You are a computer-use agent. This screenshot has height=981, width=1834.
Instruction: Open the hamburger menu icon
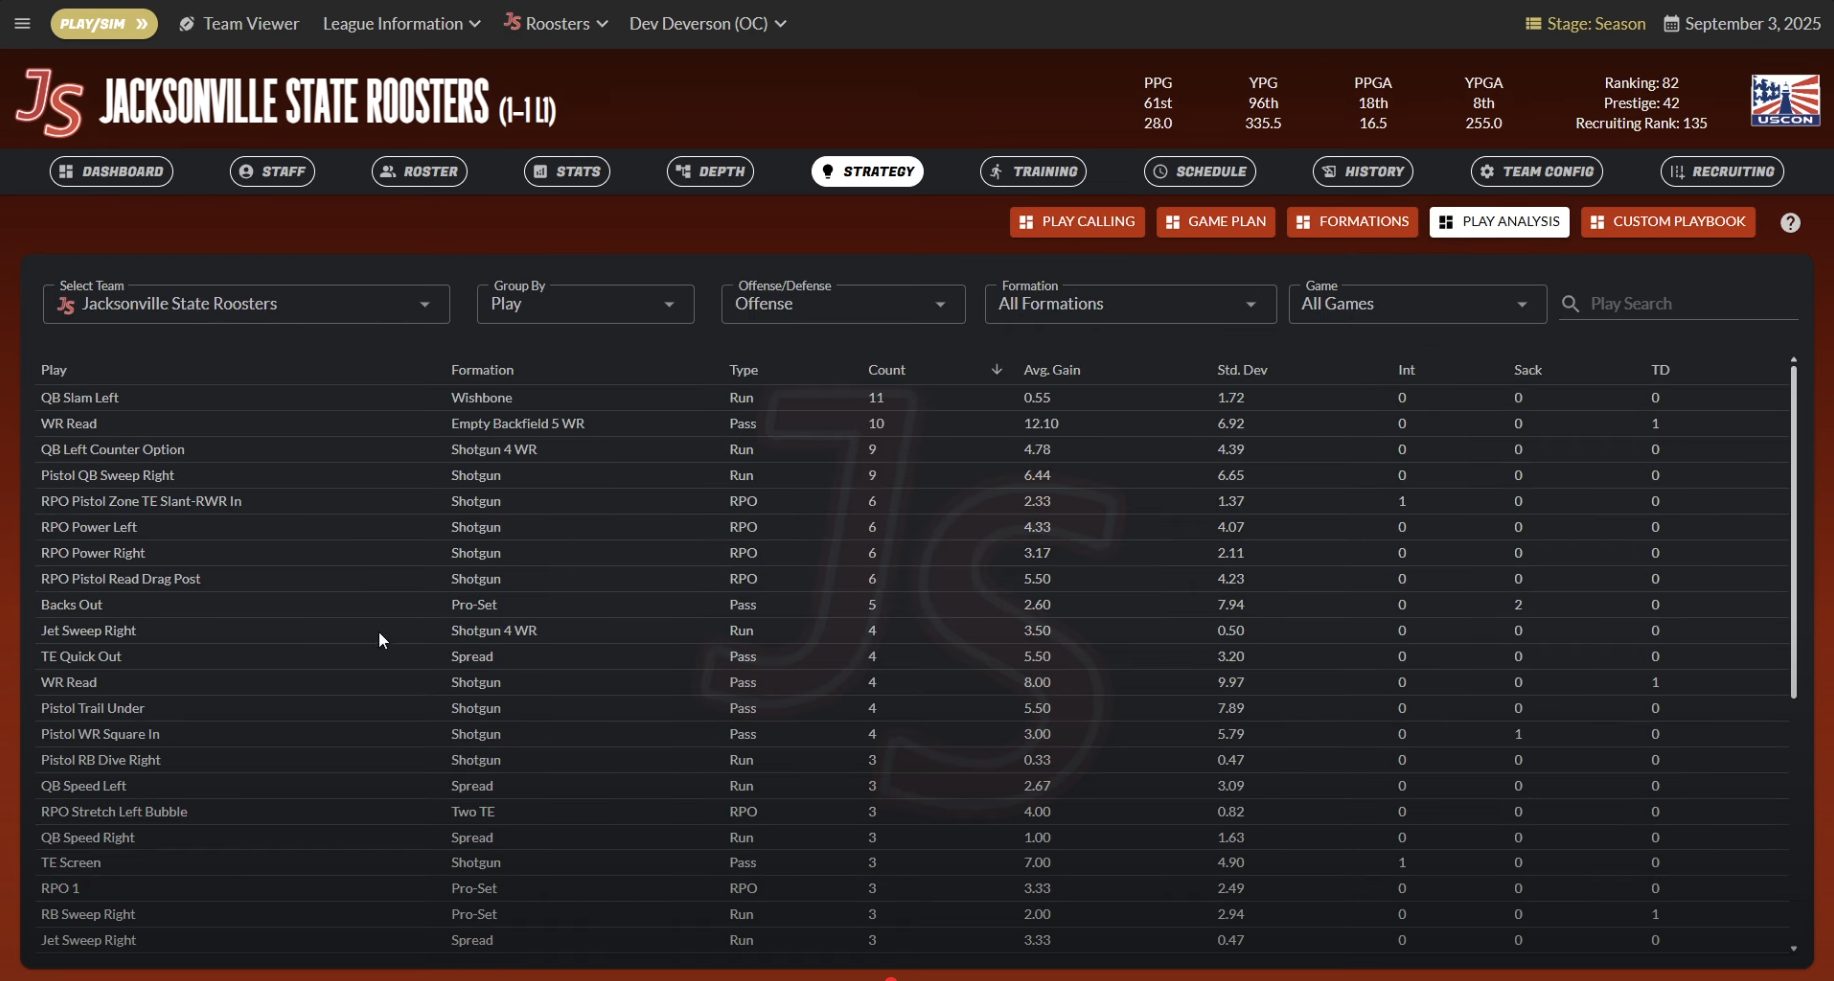point(22,23)
